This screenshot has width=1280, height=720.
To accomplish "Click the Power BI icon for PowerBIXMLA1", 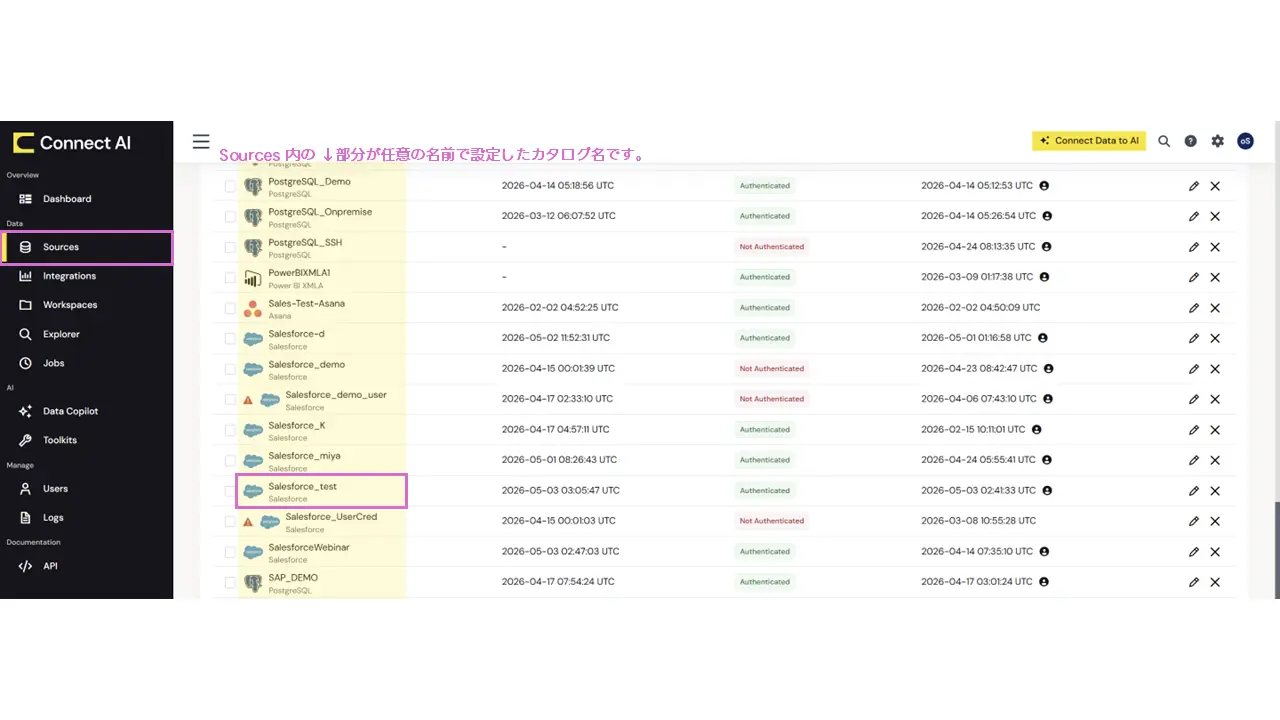I will click(253, 278).
